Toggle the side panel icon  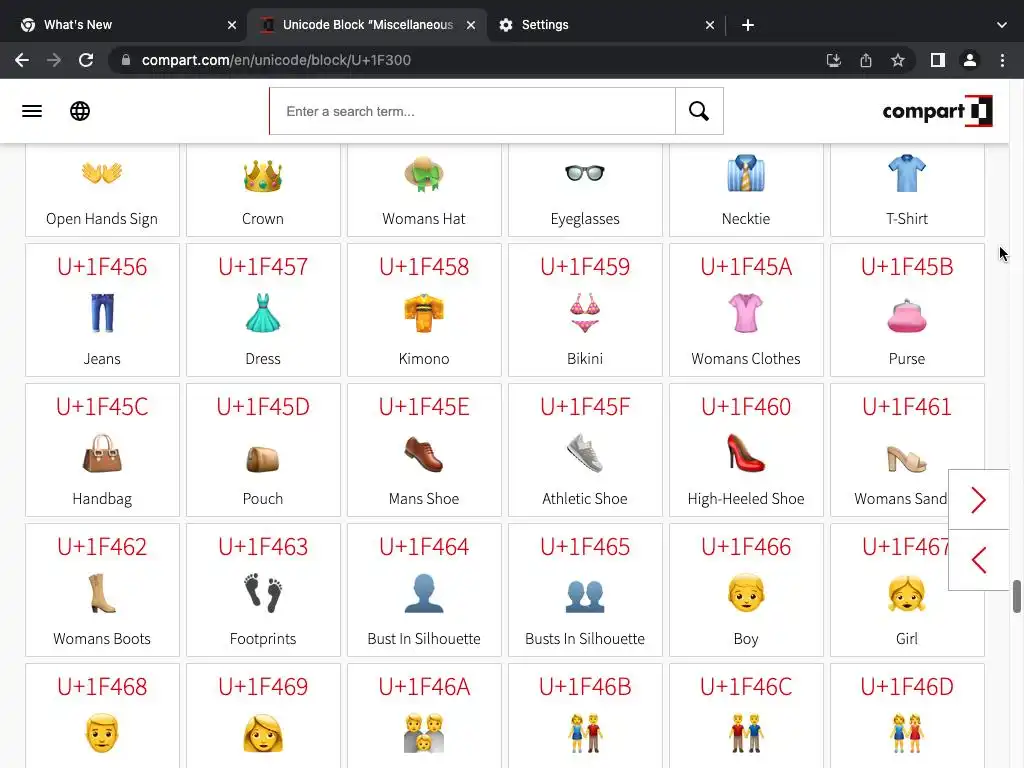(x=937, y=60)
